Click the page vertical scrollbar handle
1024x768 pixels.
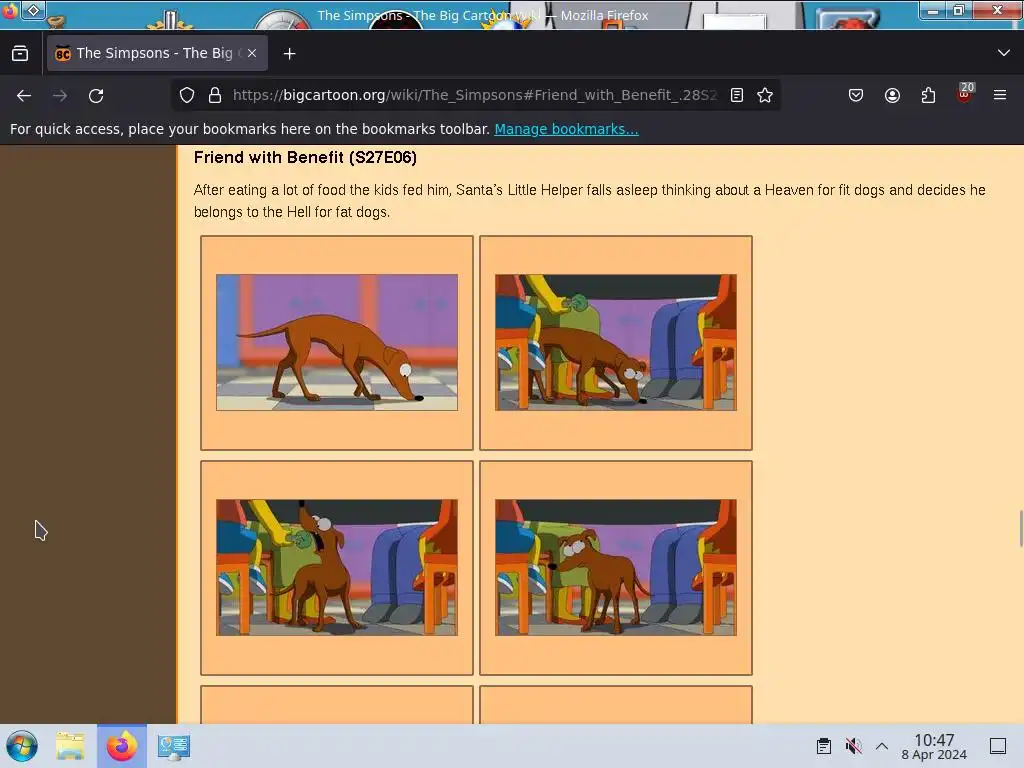pyautogui.click(x=1020, y=528)
